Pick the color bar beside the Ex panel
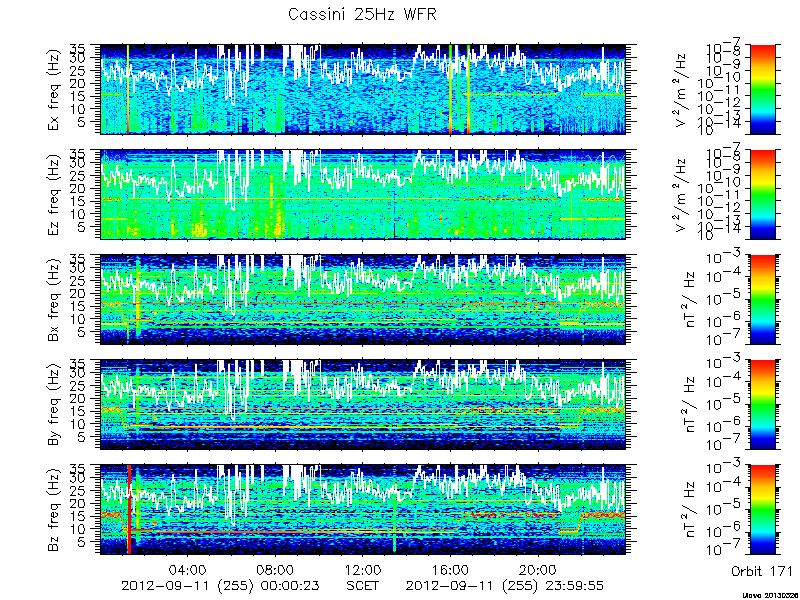 pyautogui.click(x=762, y=89)
